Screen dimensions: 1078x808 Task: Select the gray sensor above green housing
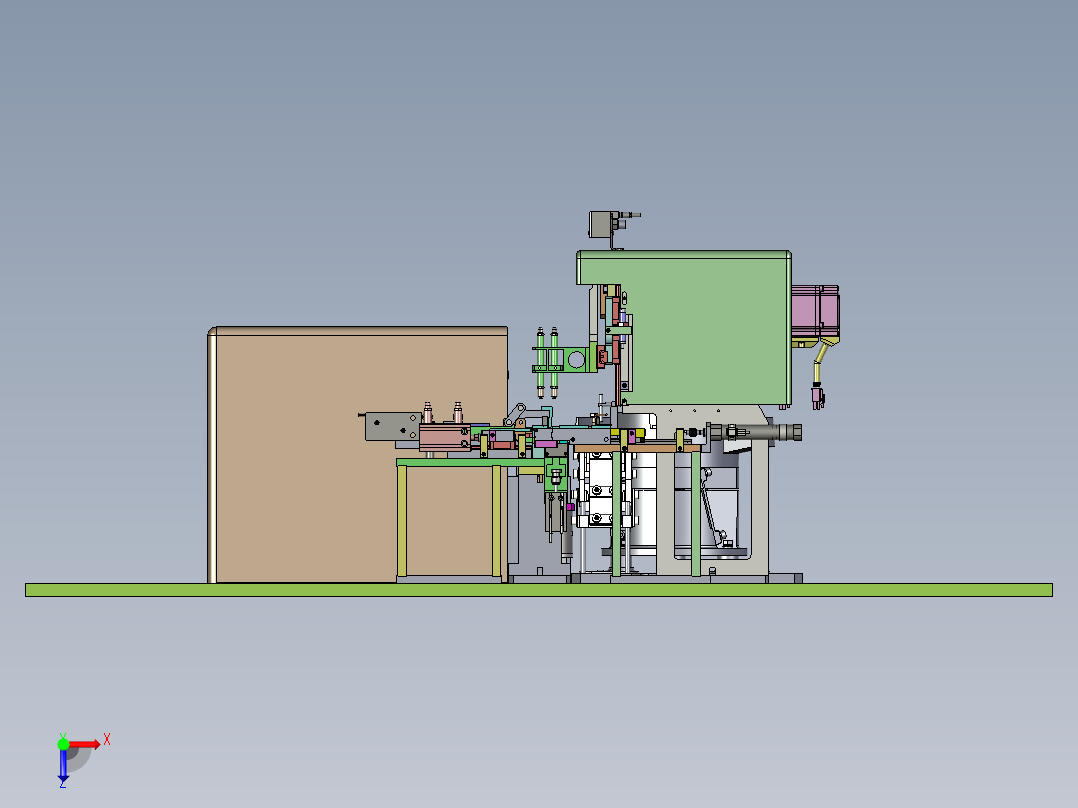pyautogui.click(x=602, y=224)
